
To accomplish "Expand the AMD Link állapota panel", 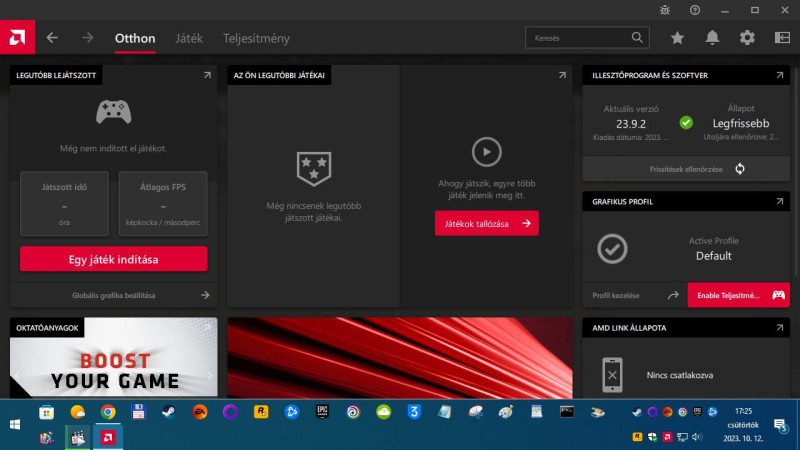I will tap(780, 328).
